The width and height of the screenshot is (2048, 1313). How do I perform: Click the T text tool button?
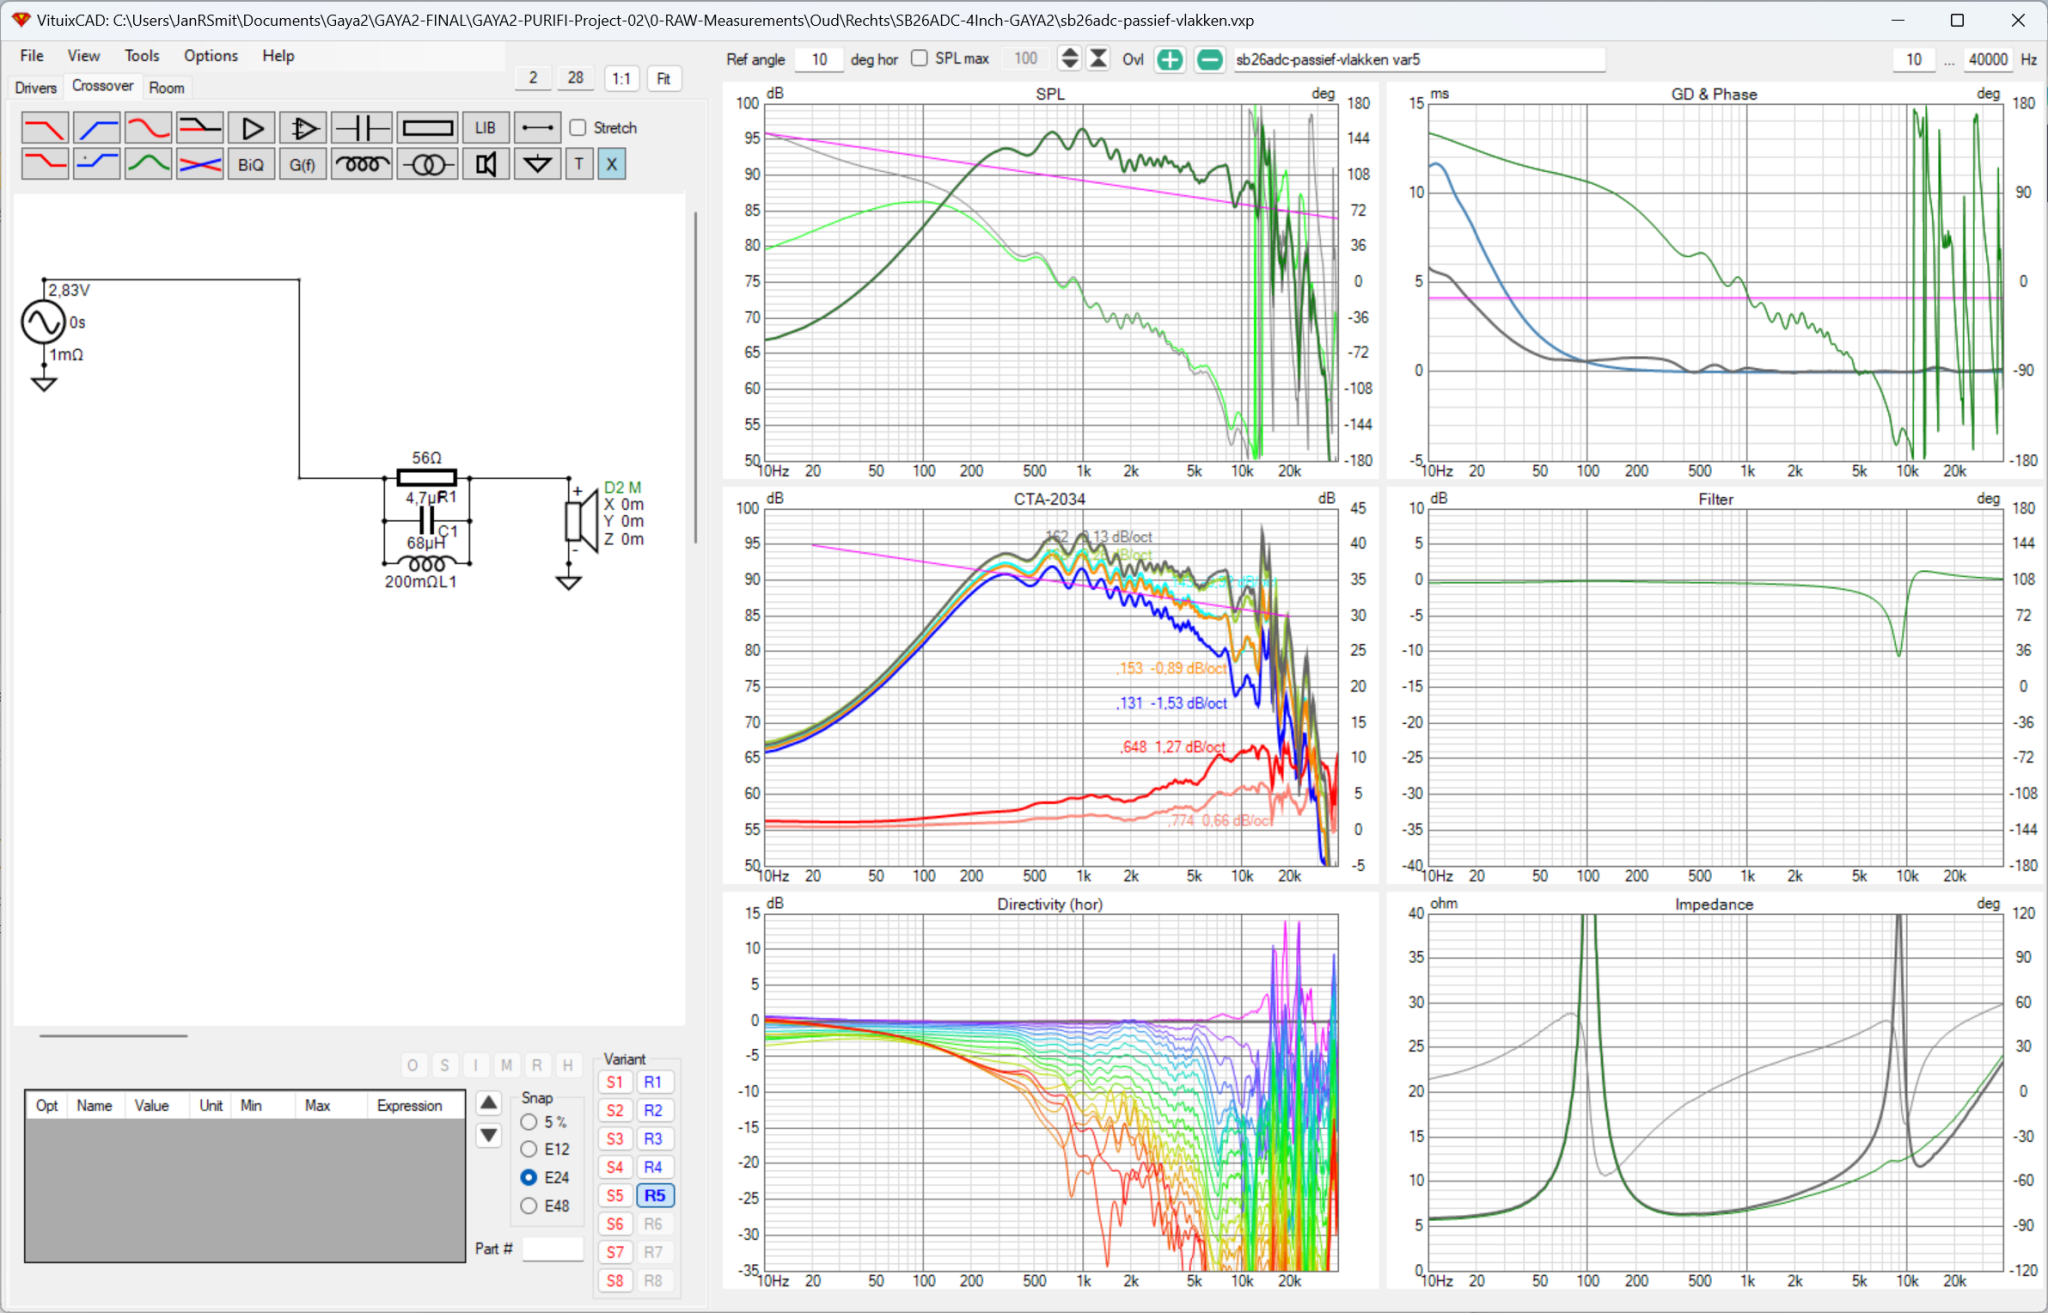(x=579, y=164)
